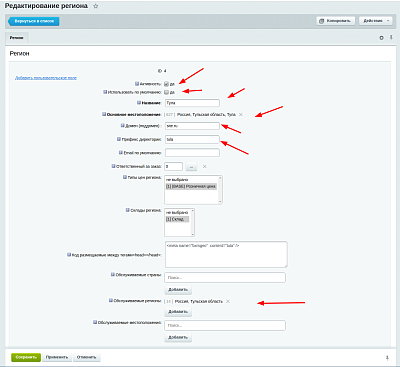This screenshot has height=367, width=400.
Task: Focus the Префикс директории input field
Action: (192, 139)
